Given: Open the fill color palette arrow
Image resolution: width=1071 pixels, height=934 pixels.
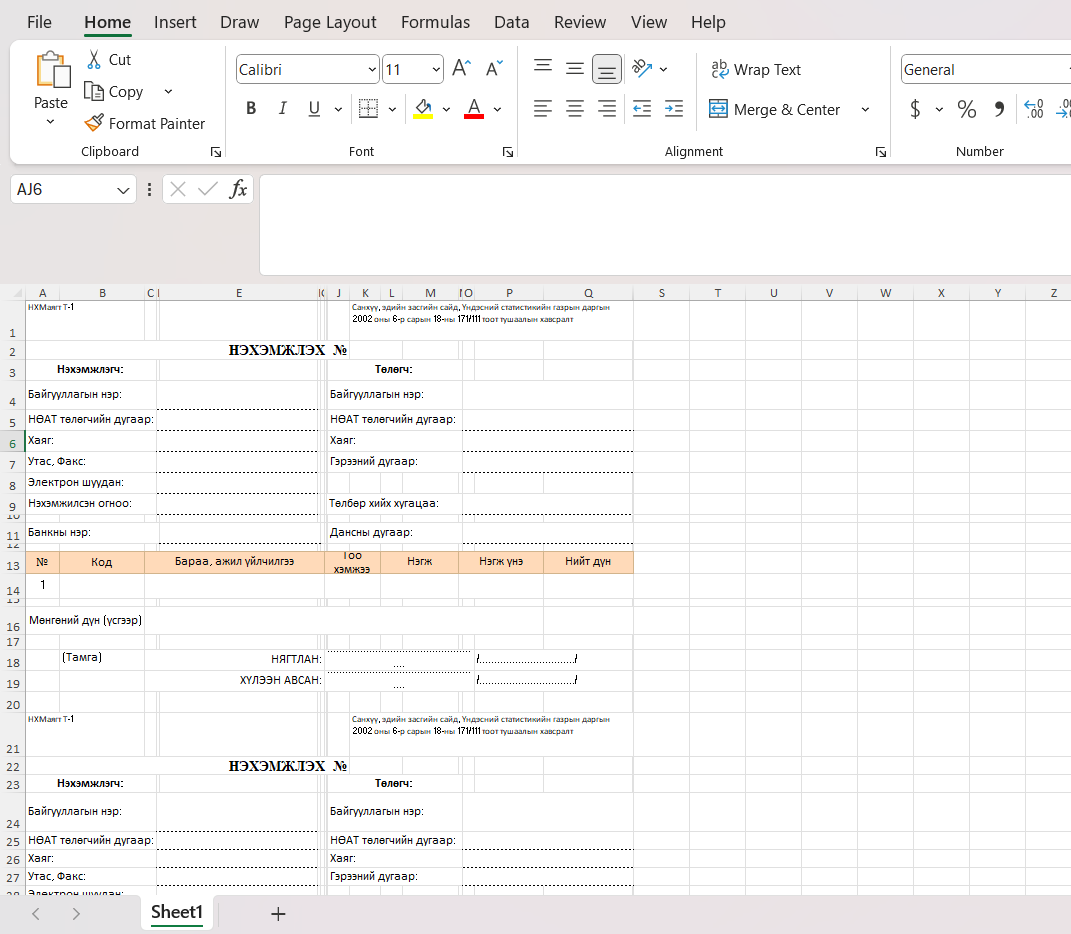Looking at the screenshot, I should pyautogui.click(x=446, y=109).
